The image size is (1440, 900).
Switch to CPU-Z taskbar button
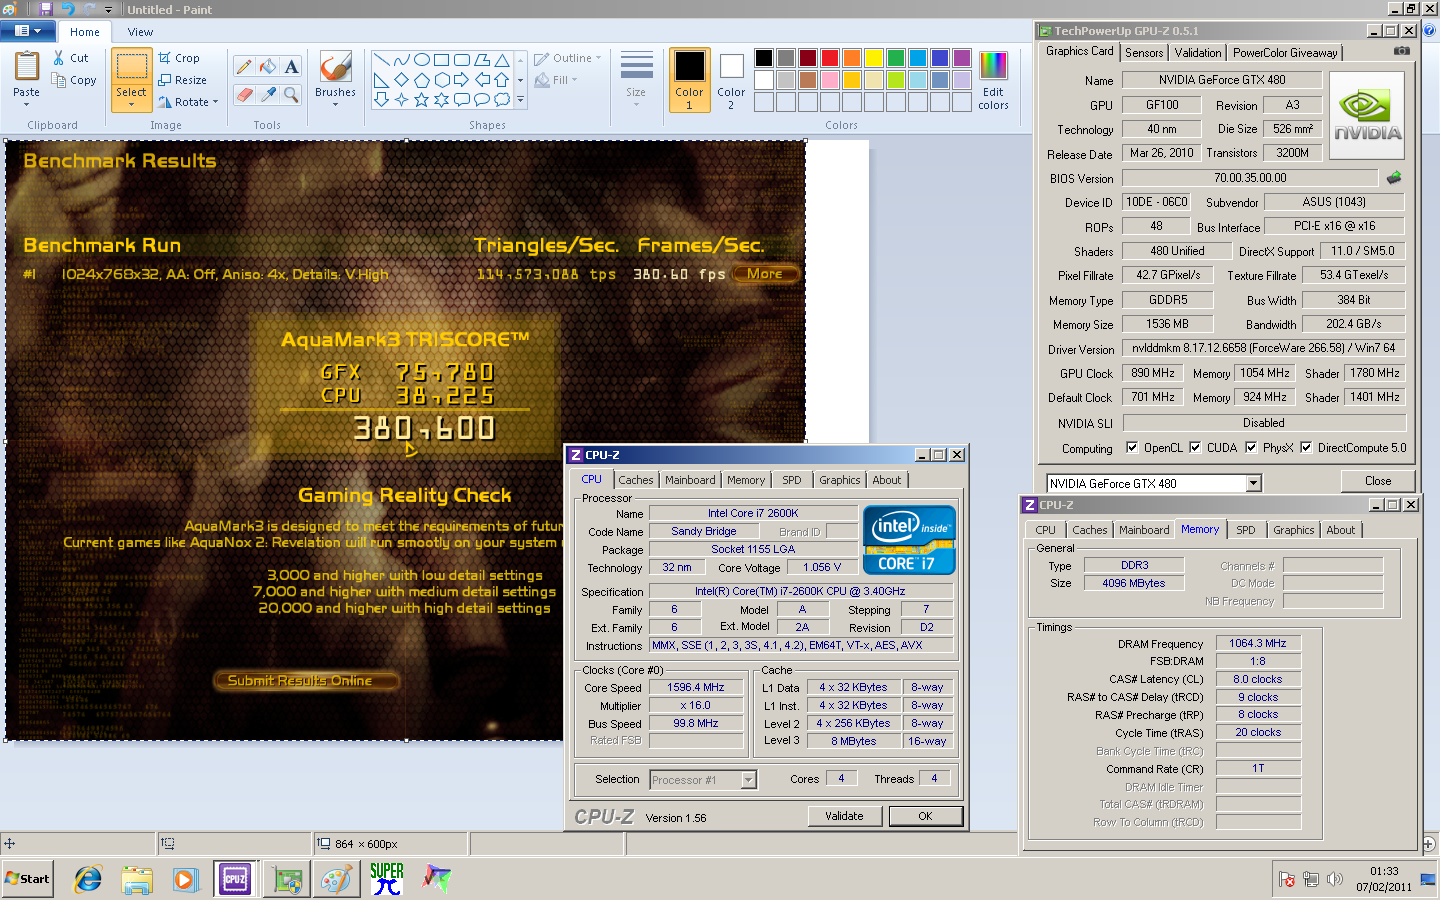[235, 879]
